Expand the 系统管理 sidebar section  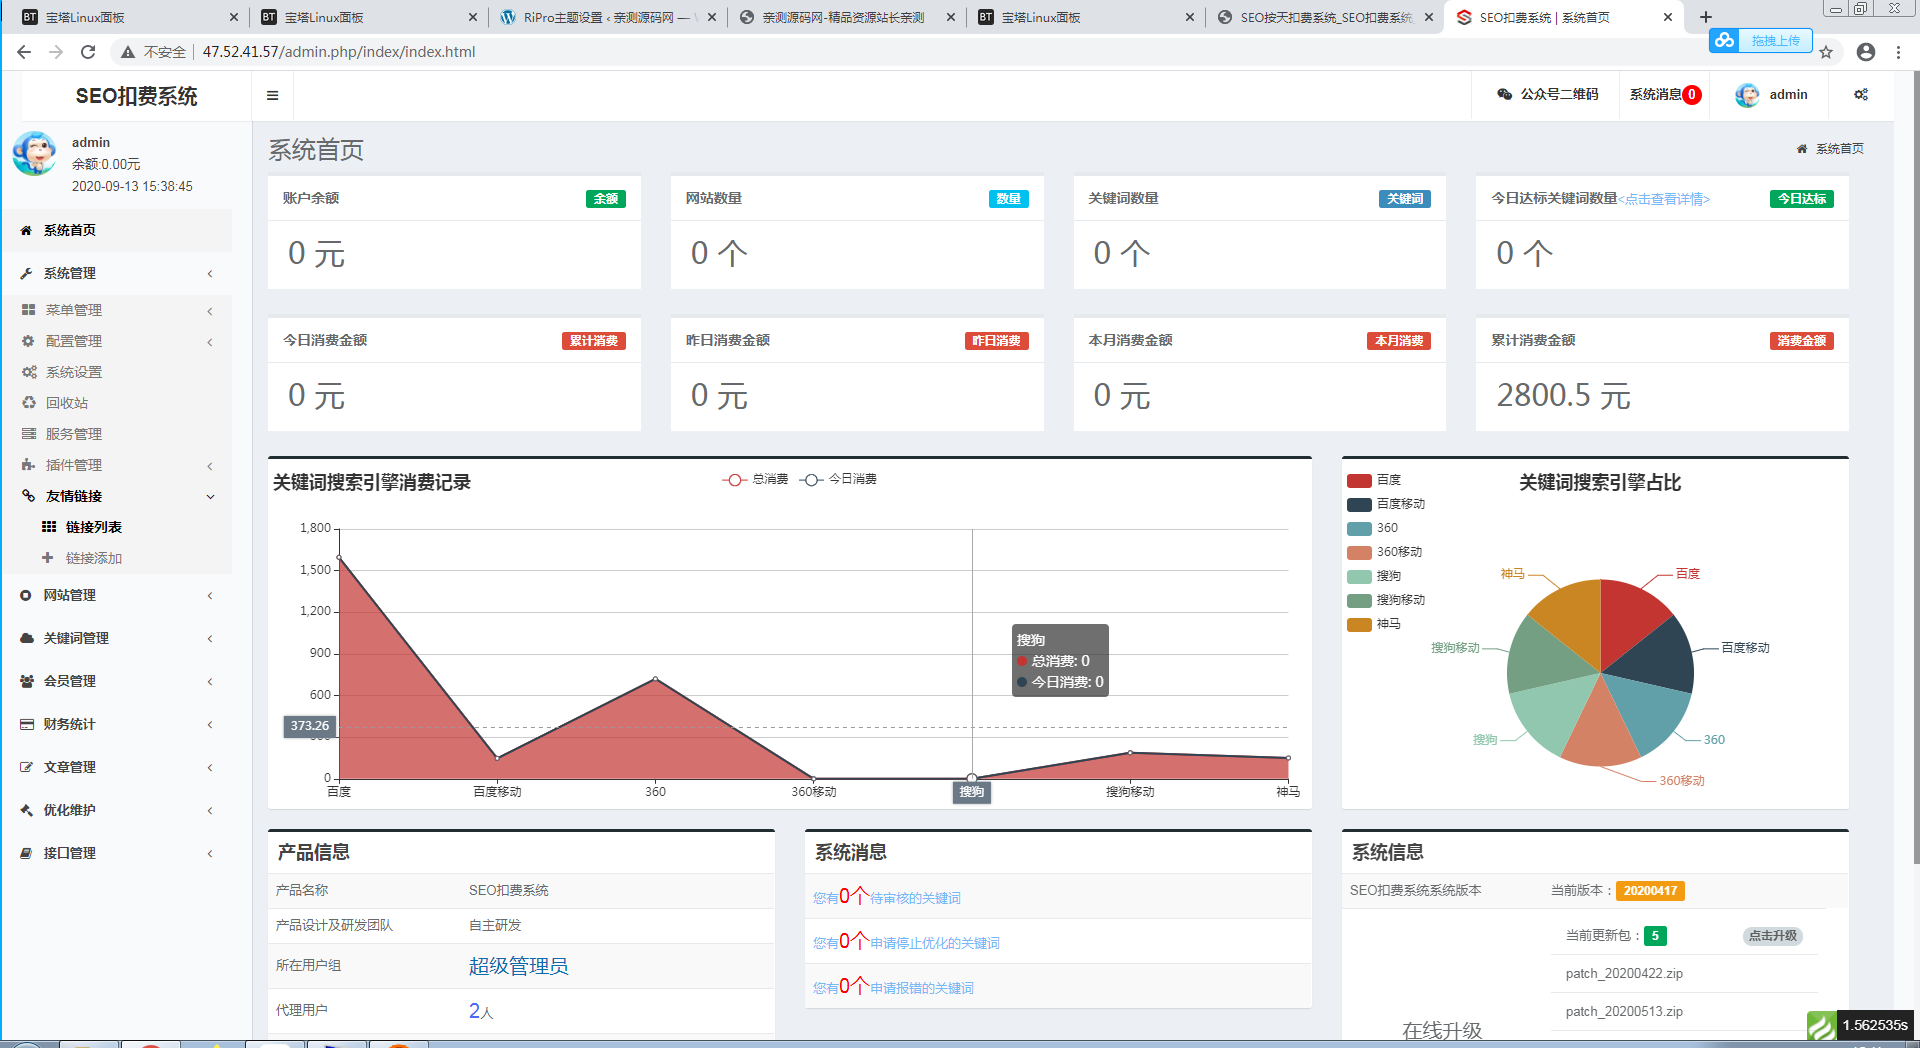pos(116,273)
